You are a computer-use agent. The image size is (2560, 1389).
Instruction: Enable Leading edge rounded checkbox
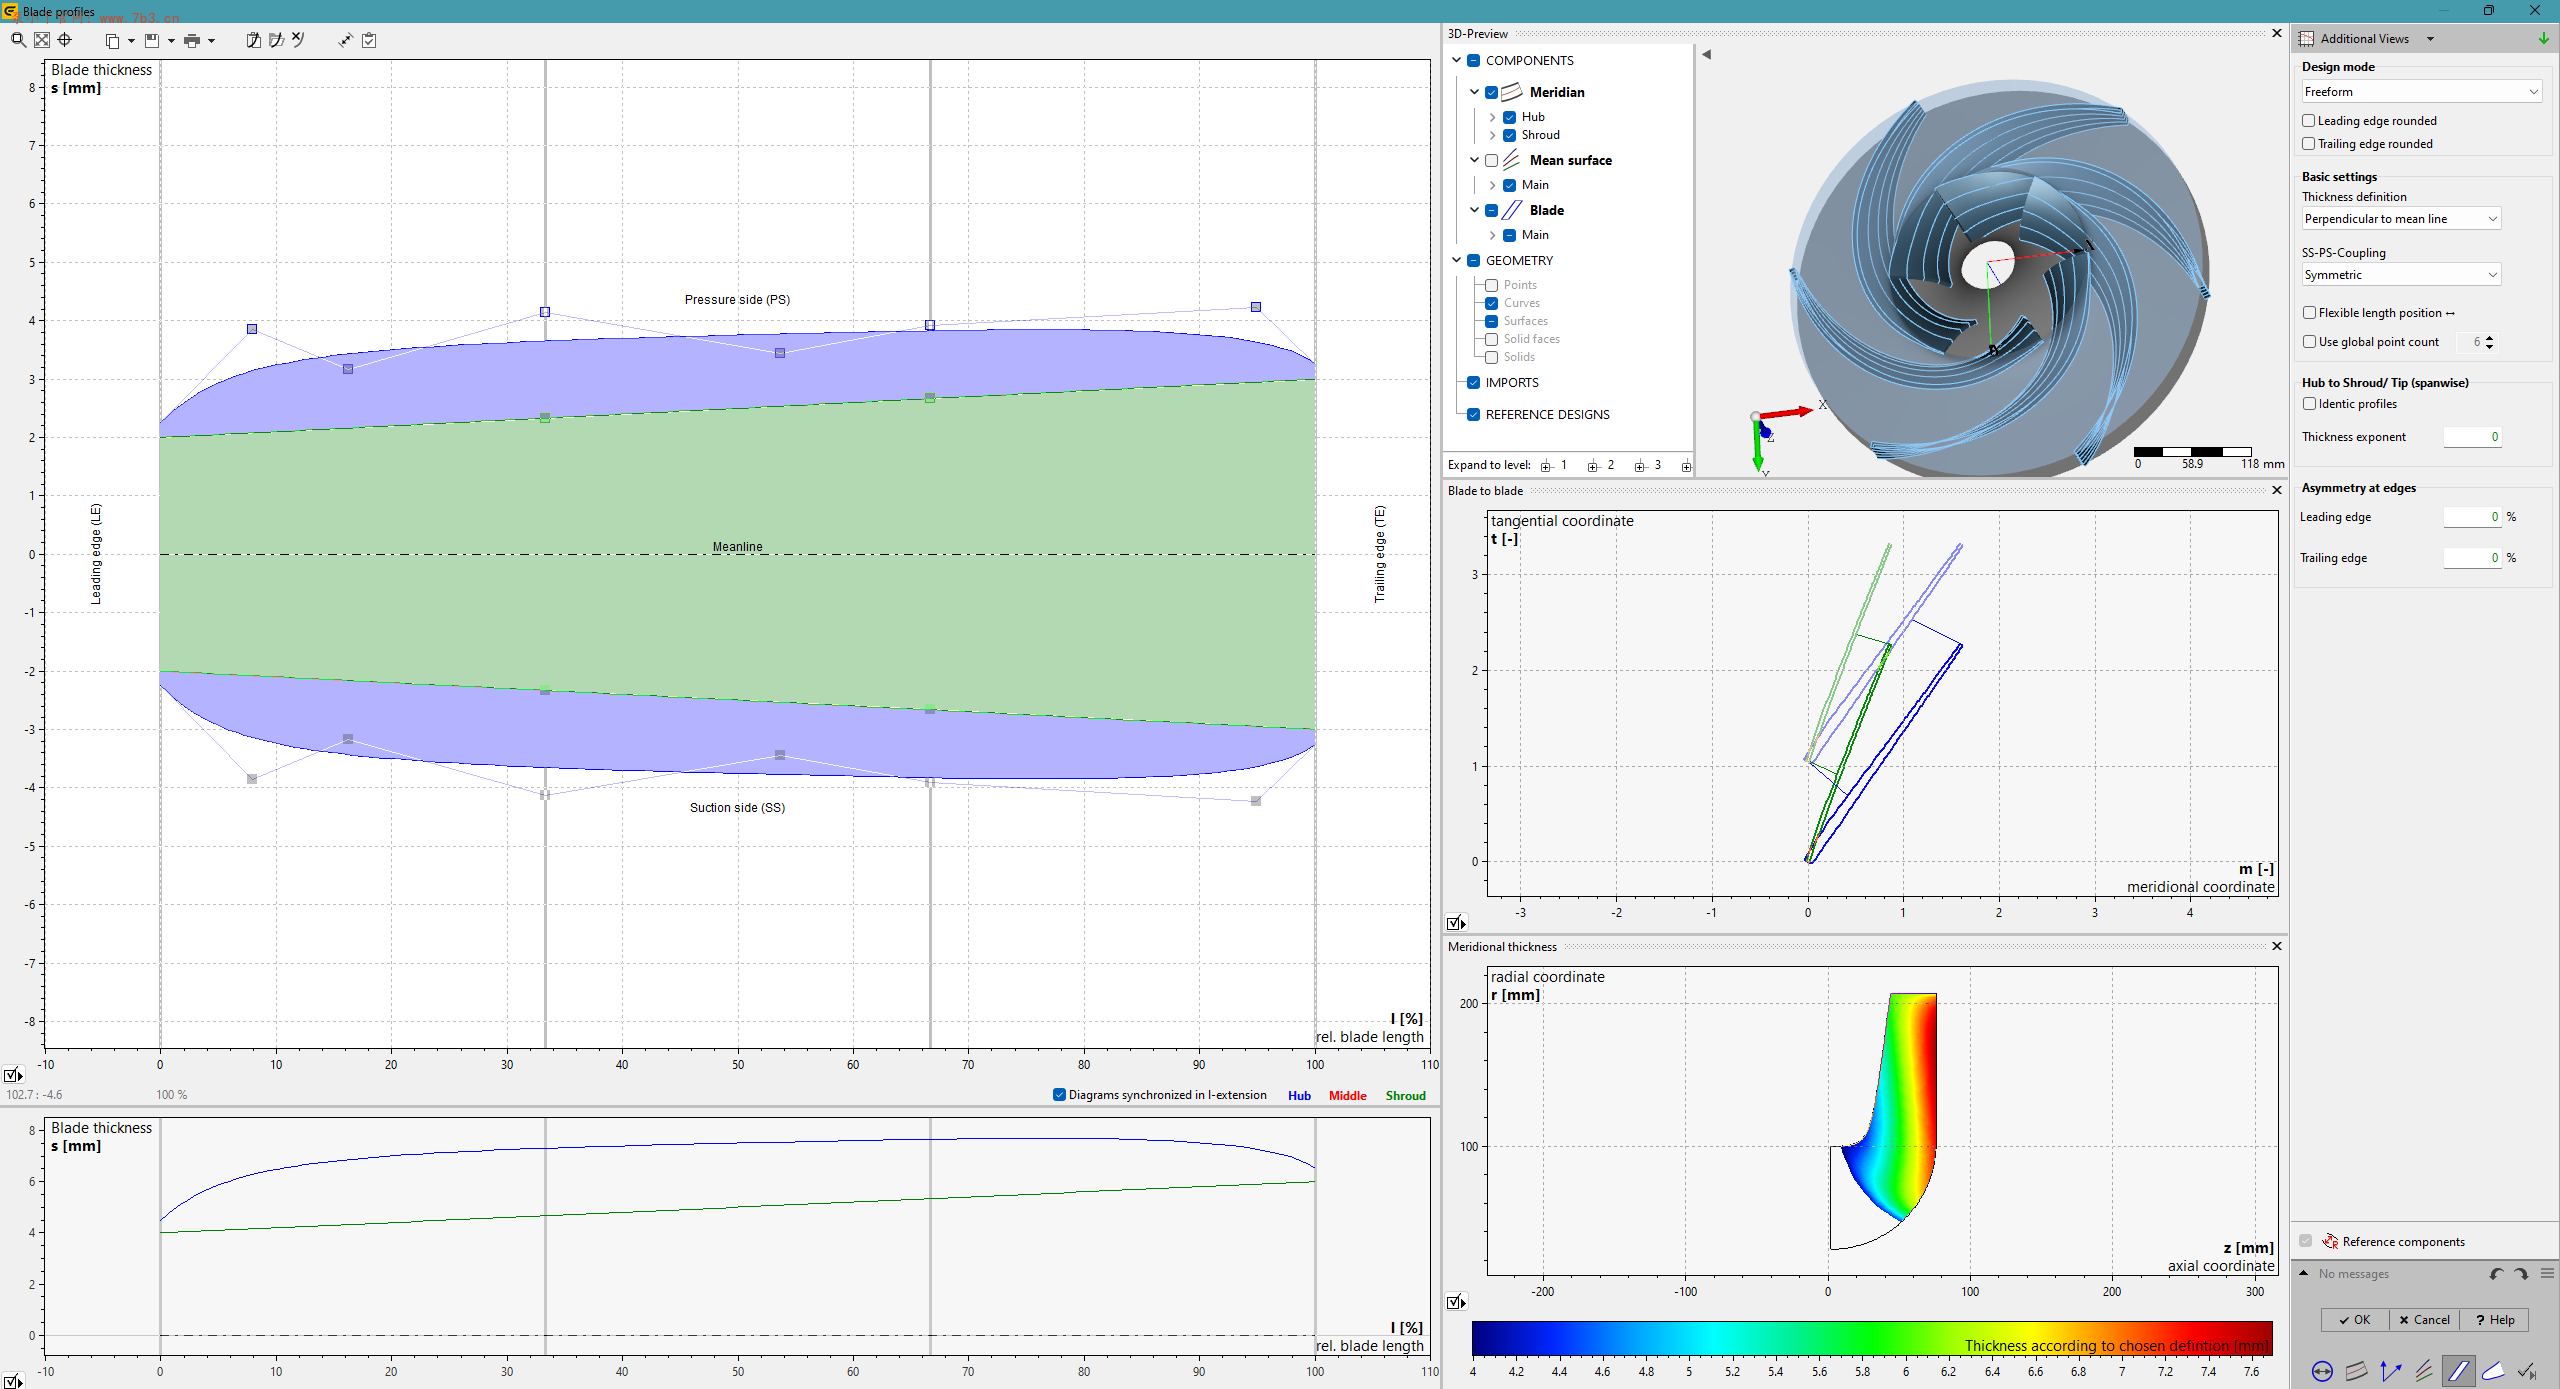click(2309, 120)
